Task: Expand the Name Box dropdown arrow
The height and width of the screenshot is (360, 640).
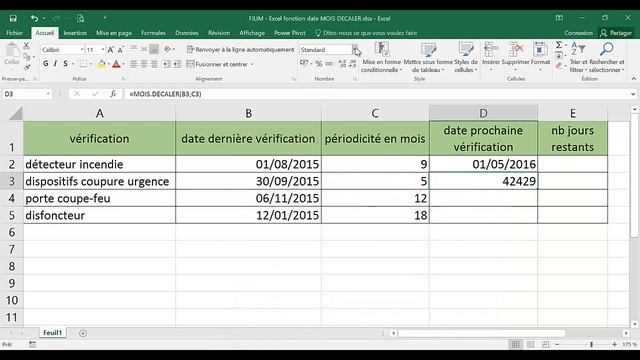Action: 48,94
